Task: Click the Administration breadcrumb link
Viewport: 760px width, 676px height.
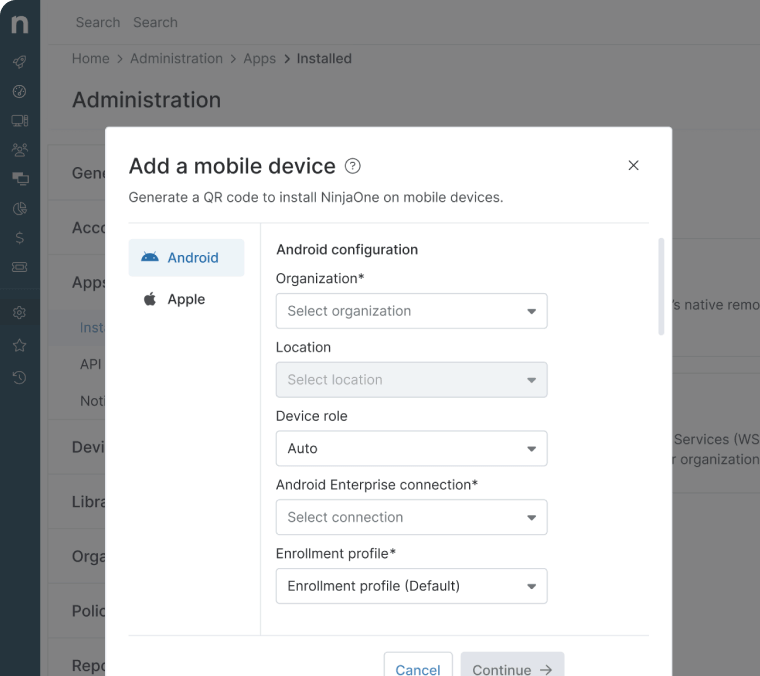Action: [x=176, y=59]
